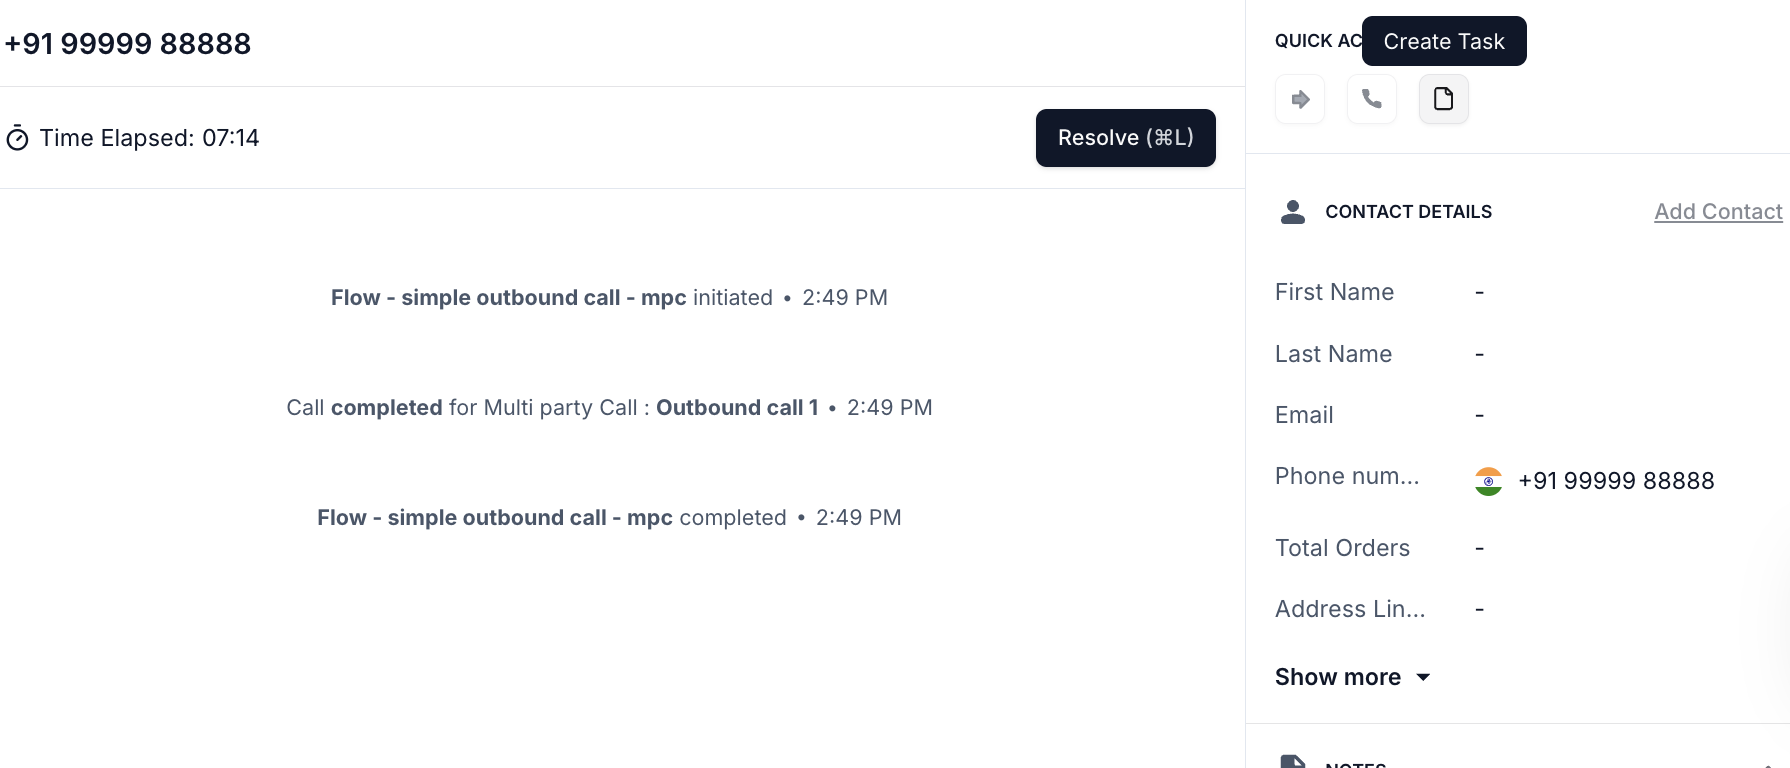Click the Last Name field value
The width and height of the screenshot is (1790, 768).
[x=1479, y=355]
